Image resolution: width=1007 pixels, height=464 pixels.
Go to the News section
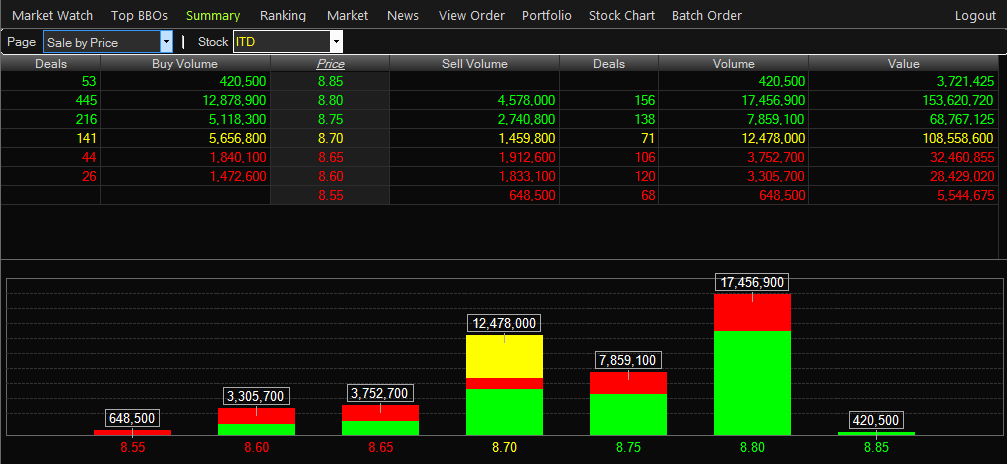click(403, 16)
